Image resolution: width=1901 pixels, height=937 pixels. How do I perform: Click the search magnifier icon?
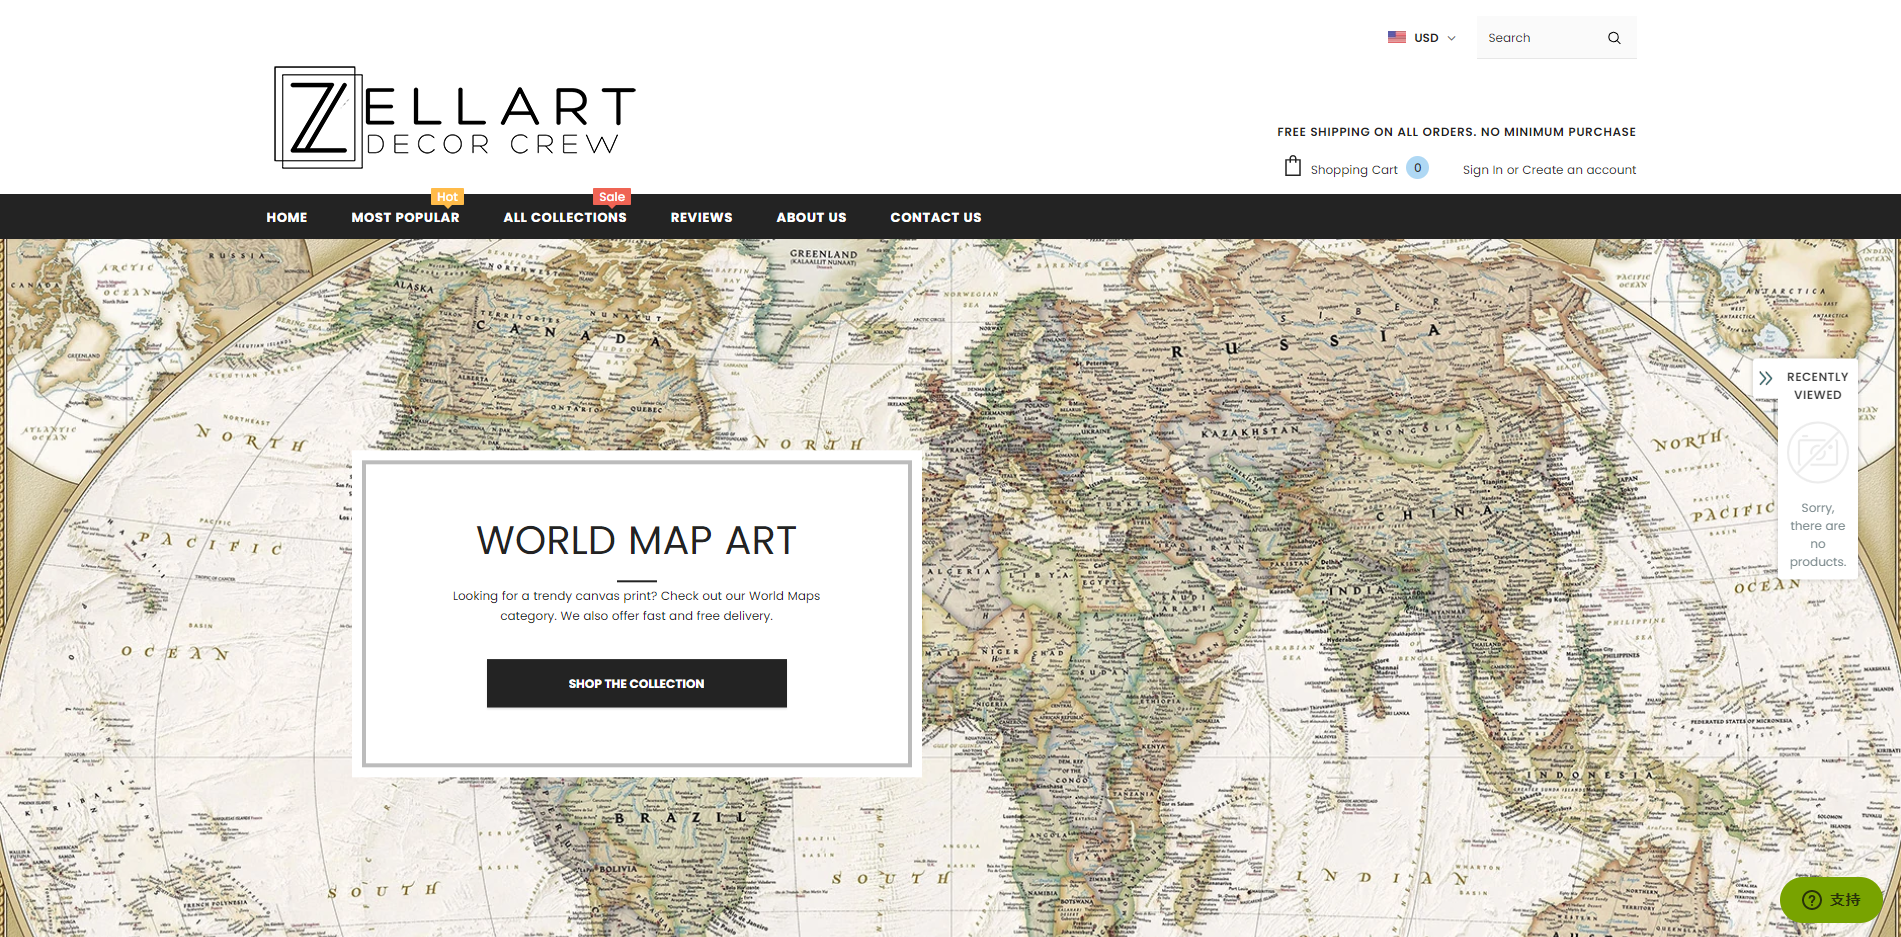coord(1613,38)
